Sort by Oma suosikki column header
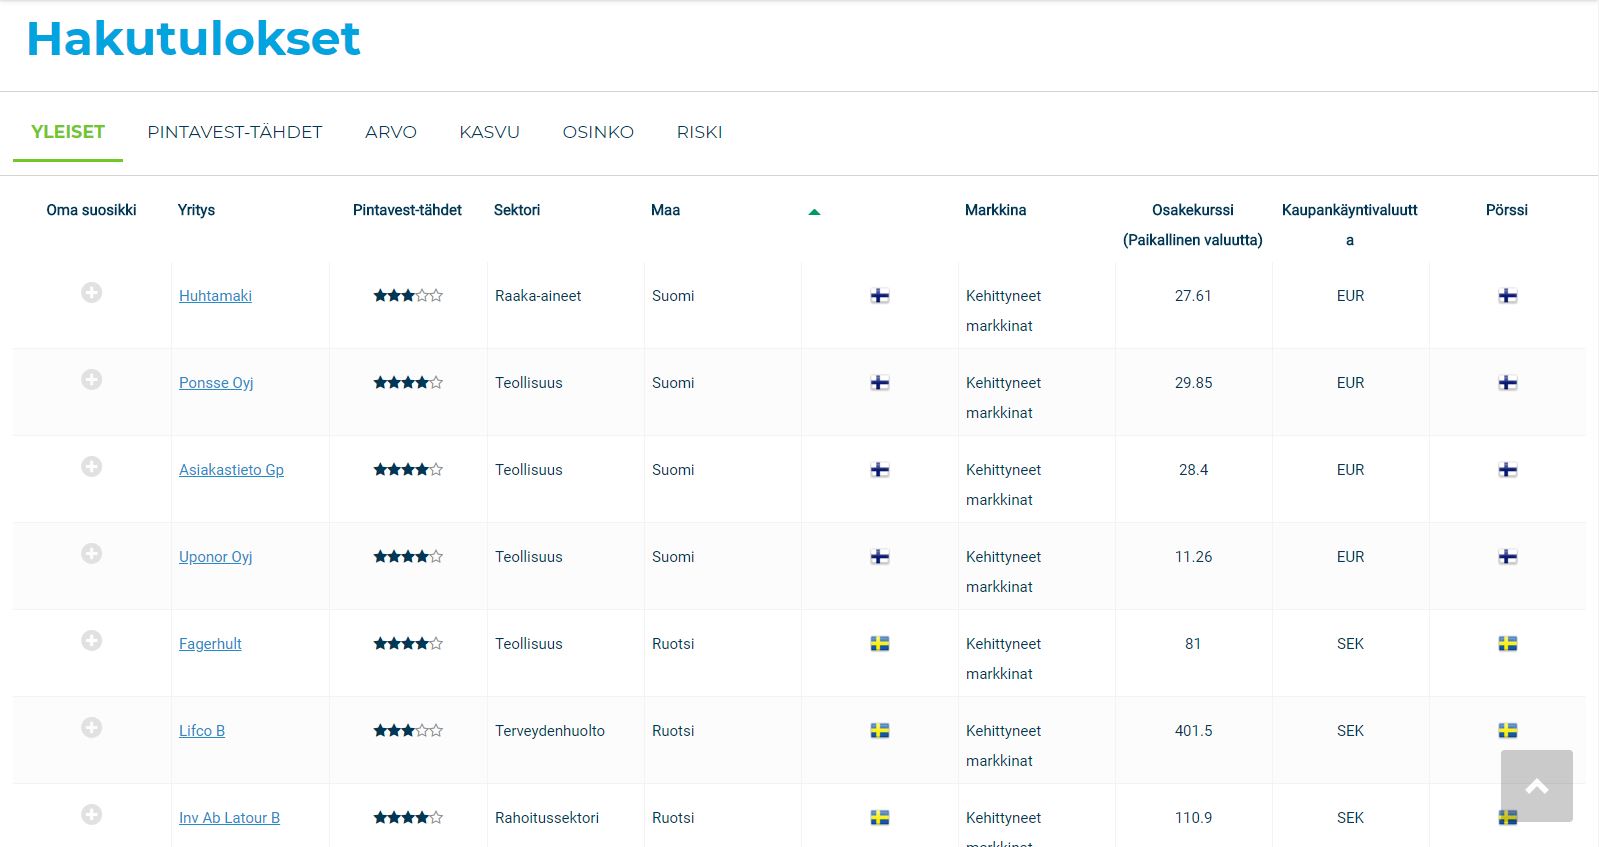The width and height of the screenshot is (1599, 847). click(91, 210)
